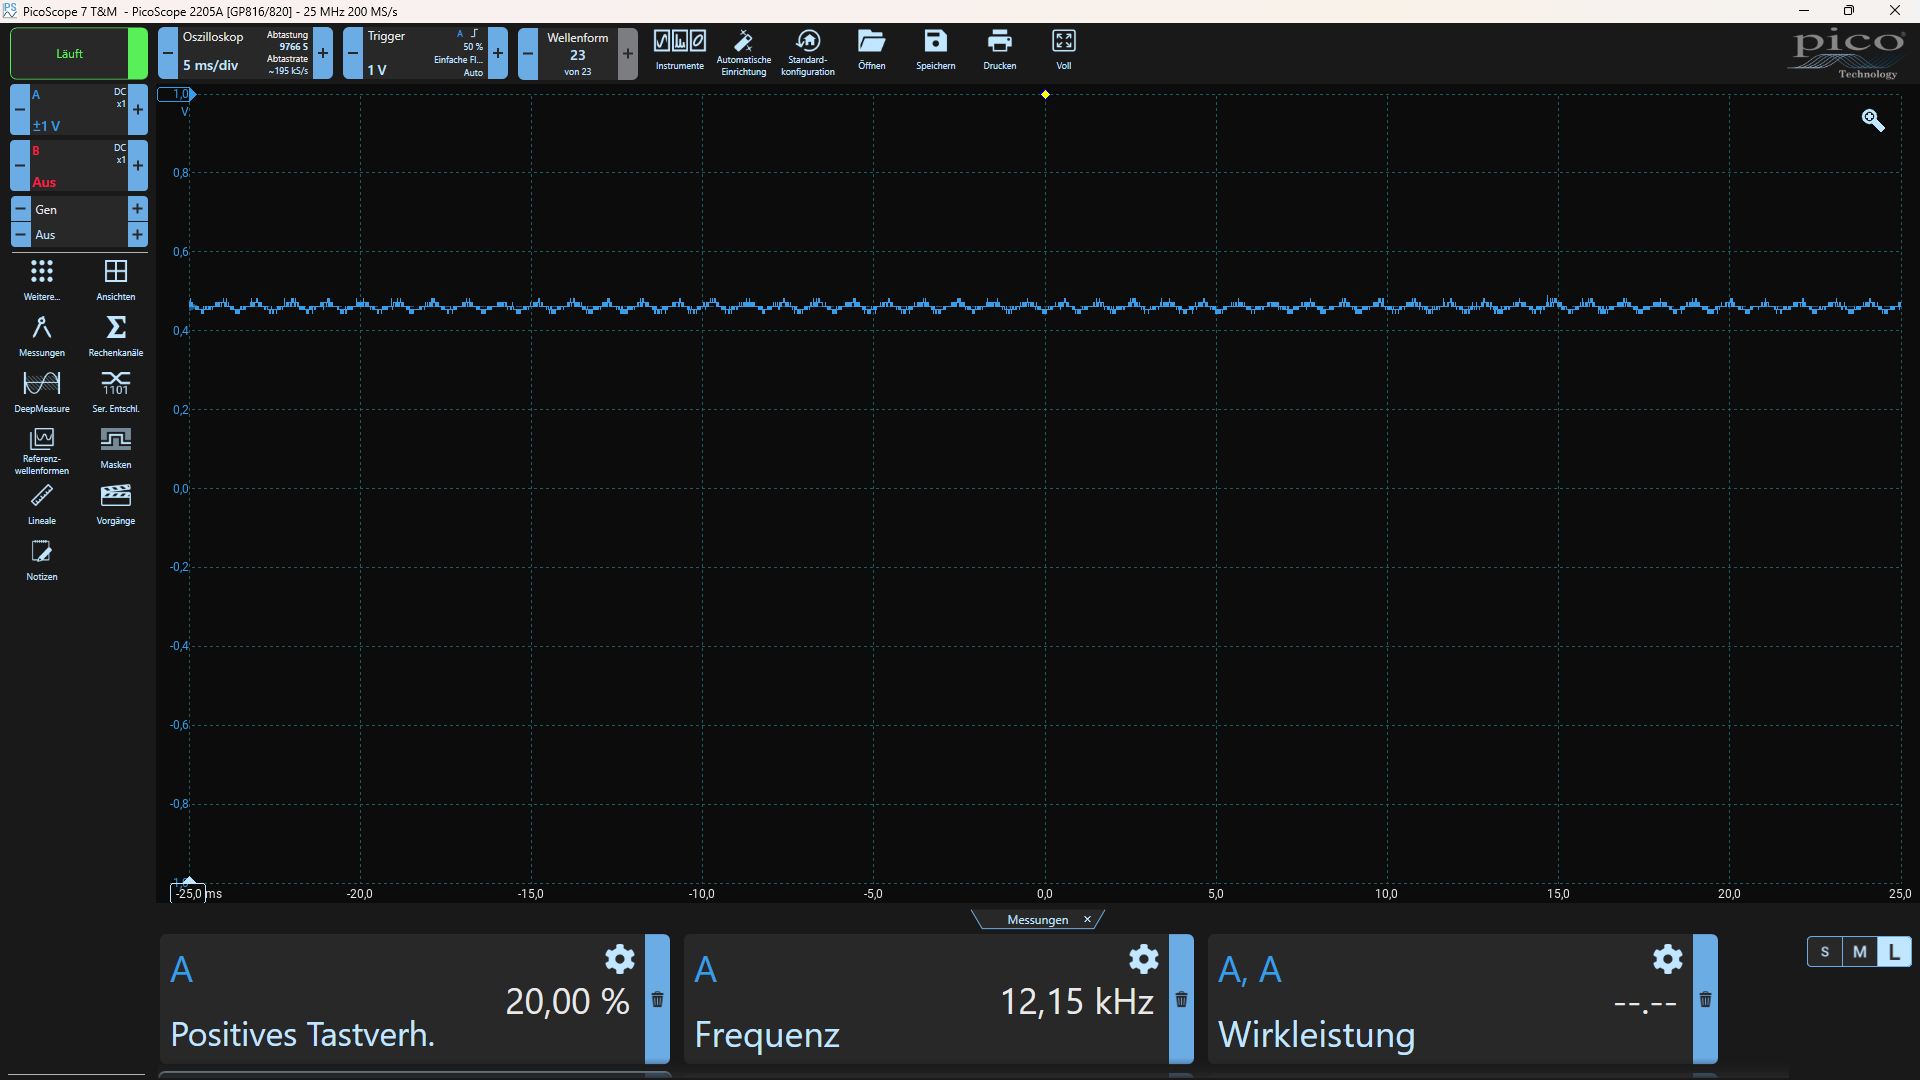
Task: Open the Rechenkanäle math channels icon
Action: pos(115,334)
